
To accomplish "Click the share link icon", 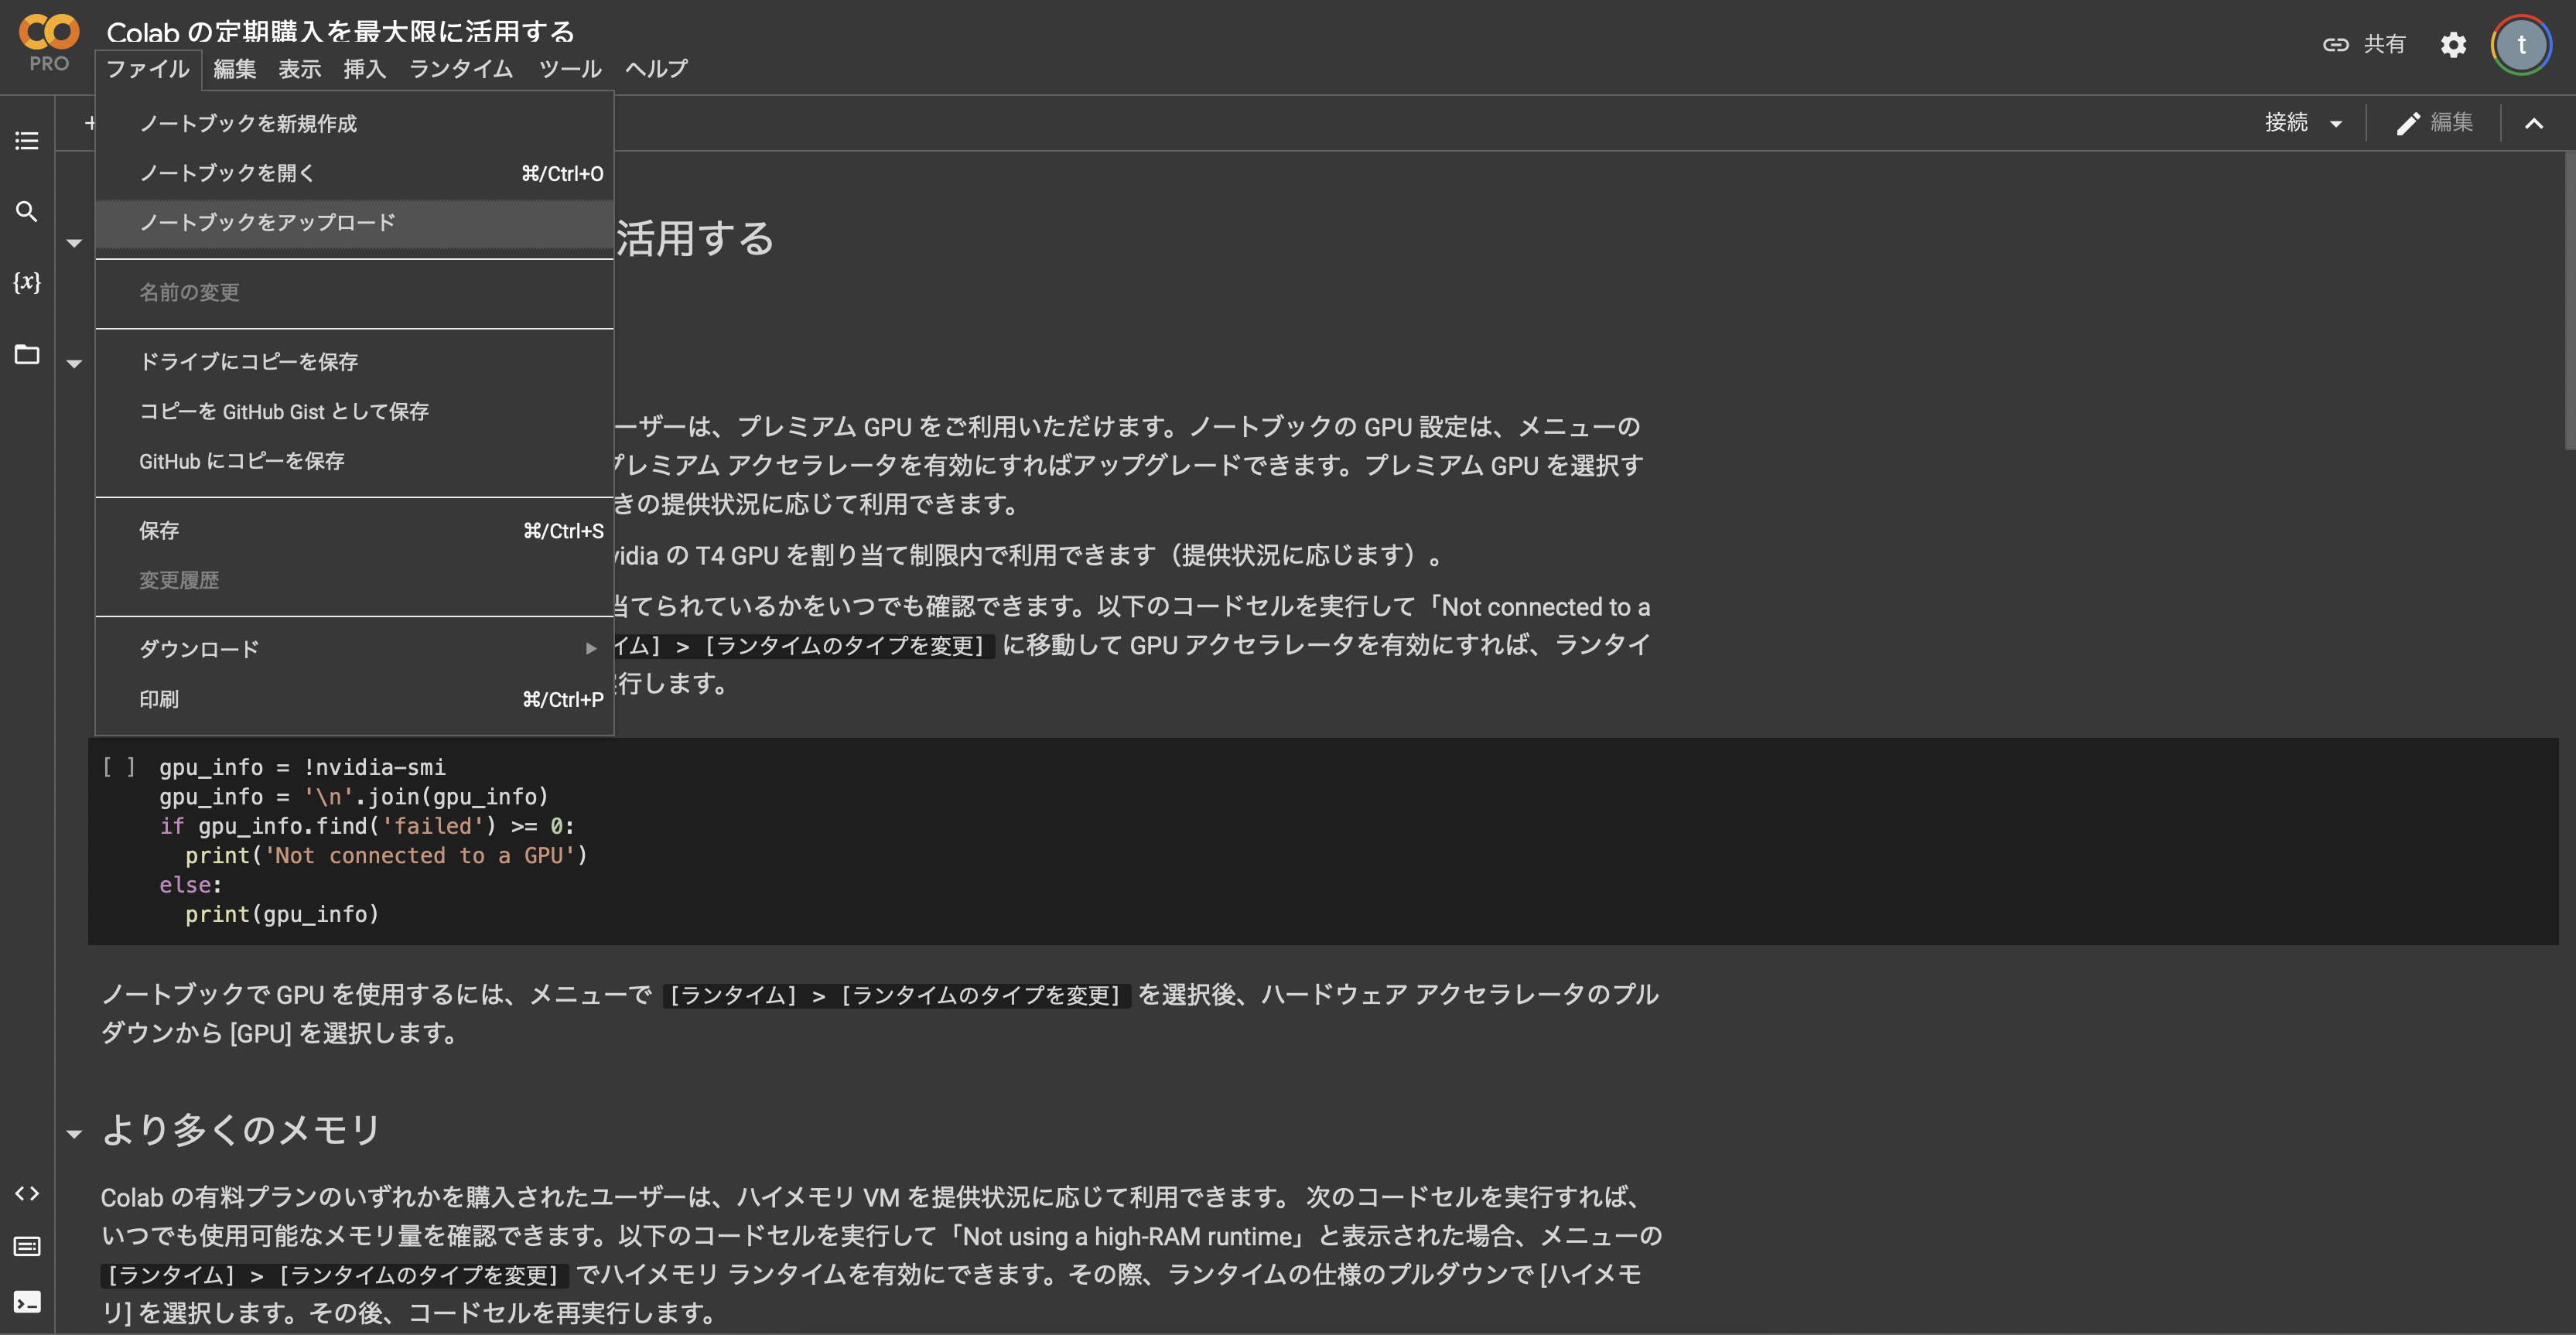I will 2335,45.
